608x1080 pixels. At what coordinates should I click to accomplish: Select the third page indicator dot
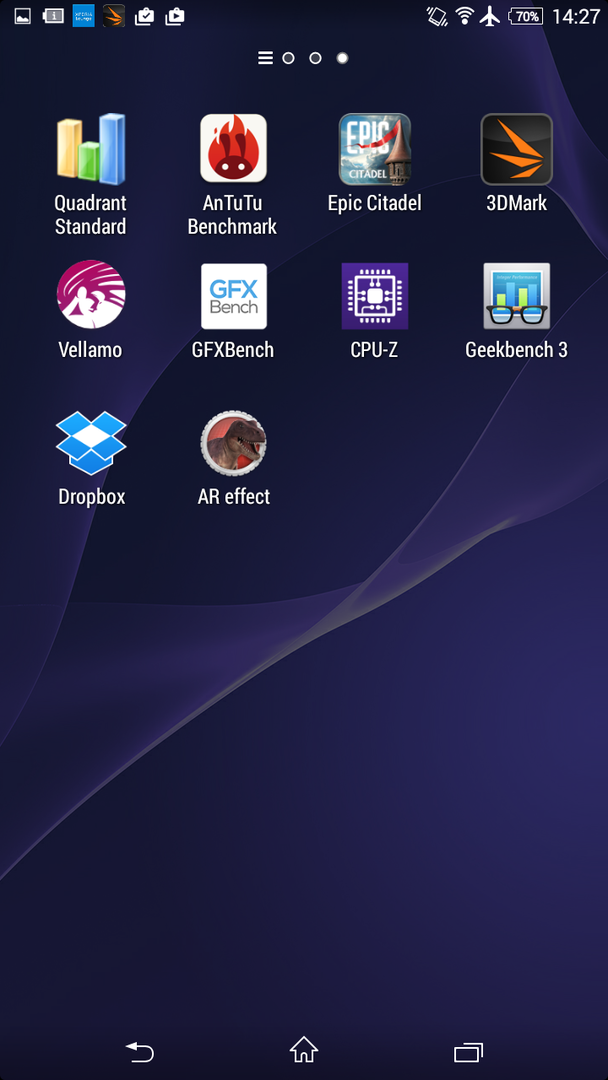(342, 59)
